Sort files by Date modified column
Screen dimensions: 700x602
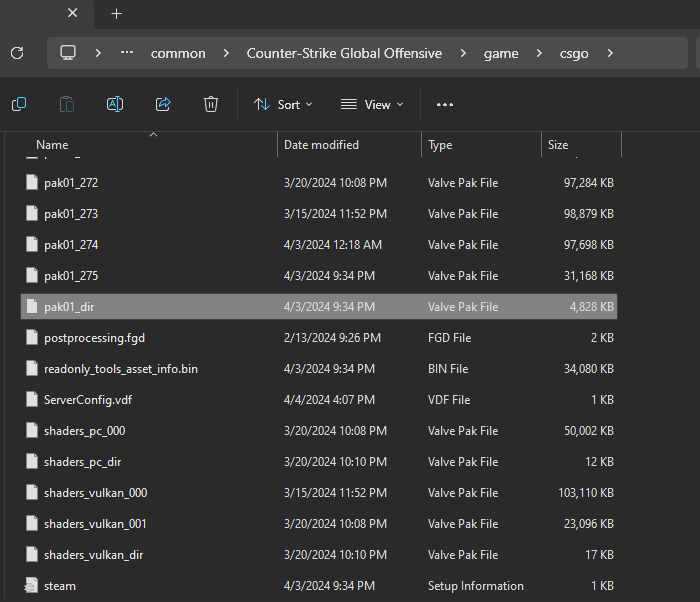pos(321,145)
